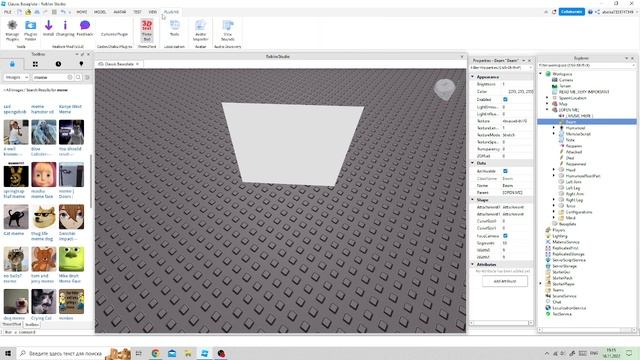Open View Sounds audio discovery
640x360 pixels.
pos(228,30)
